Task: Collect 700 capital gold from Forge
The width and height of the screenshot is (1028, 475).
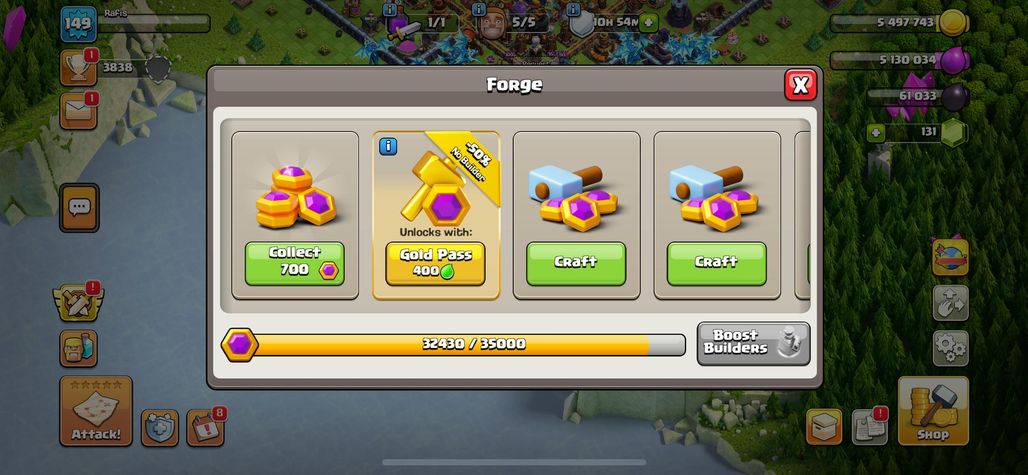Action: click(294, 263)
